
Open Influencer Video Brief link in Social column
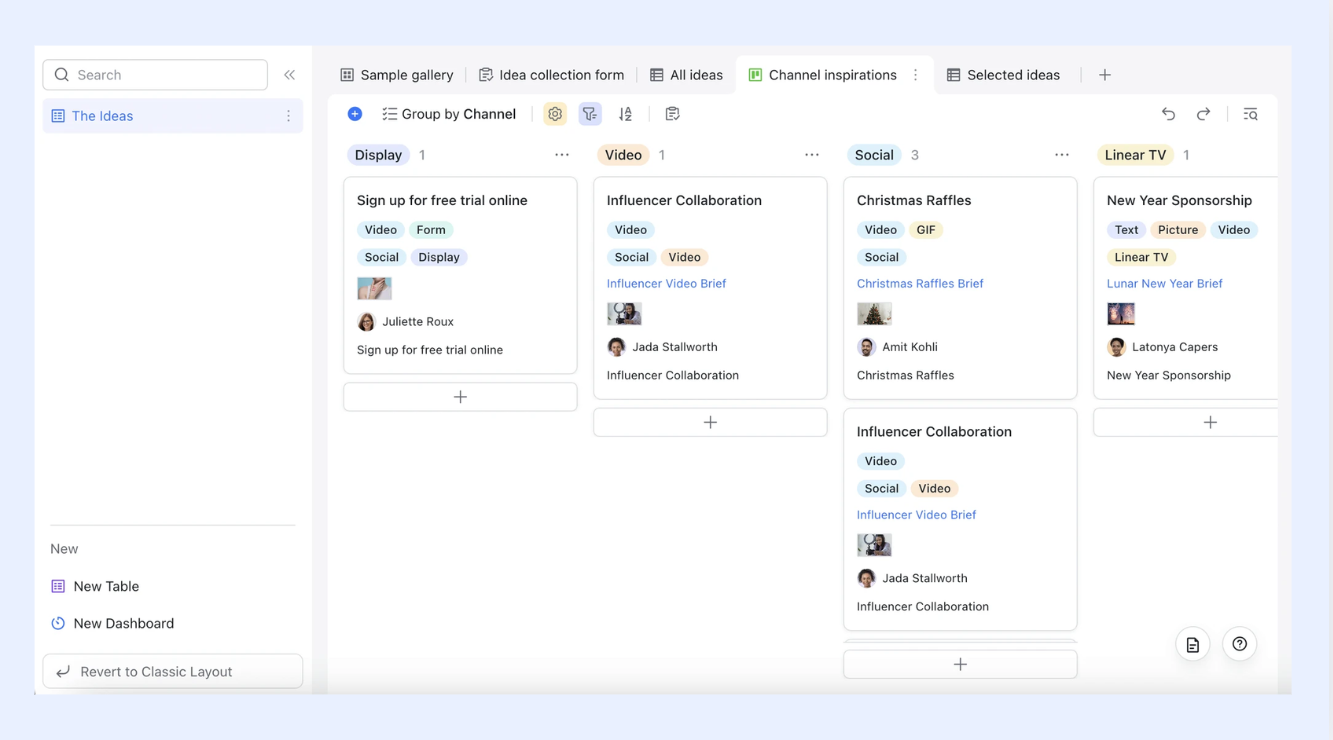(916, 514)
